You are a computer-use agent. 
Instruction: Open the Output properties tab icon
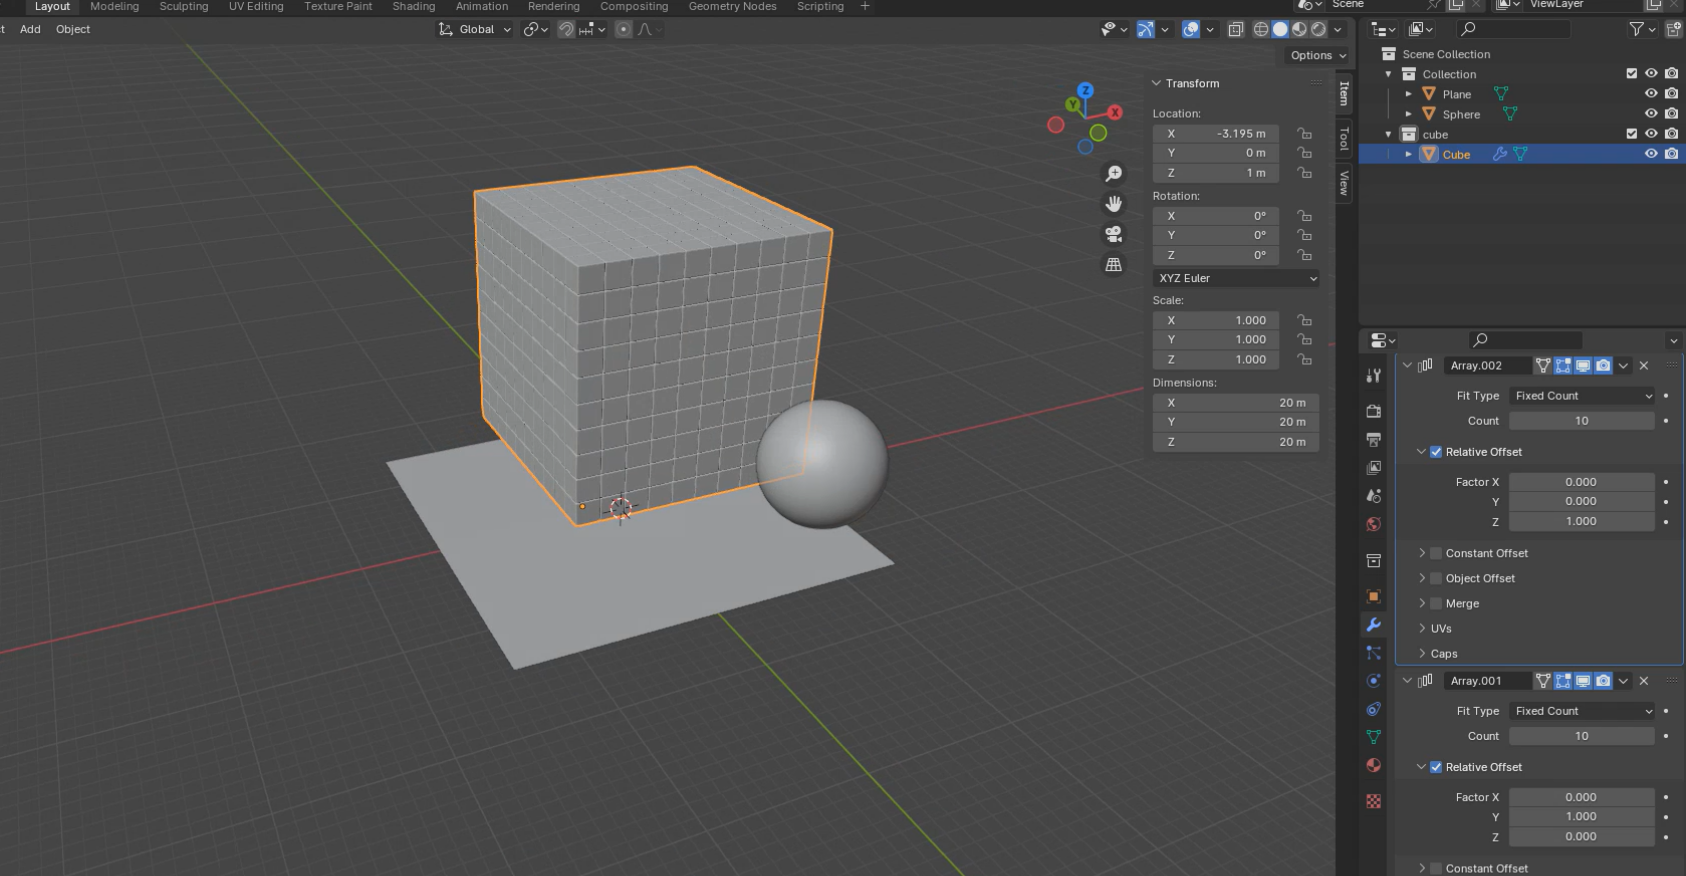click(1374, 439)
